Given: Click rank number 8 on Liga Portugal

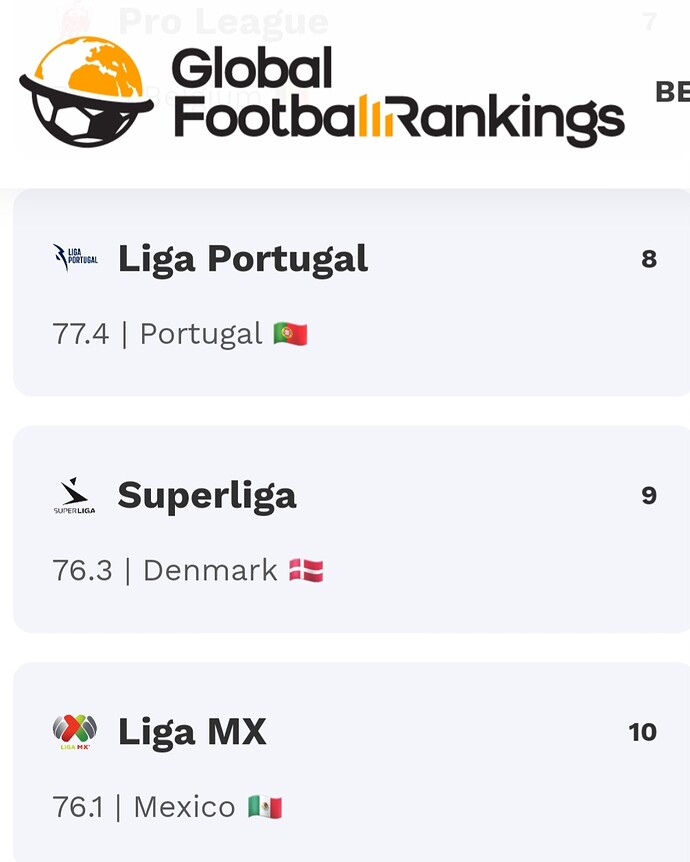Looking at the screenshot, I should [x=649, y=259].
